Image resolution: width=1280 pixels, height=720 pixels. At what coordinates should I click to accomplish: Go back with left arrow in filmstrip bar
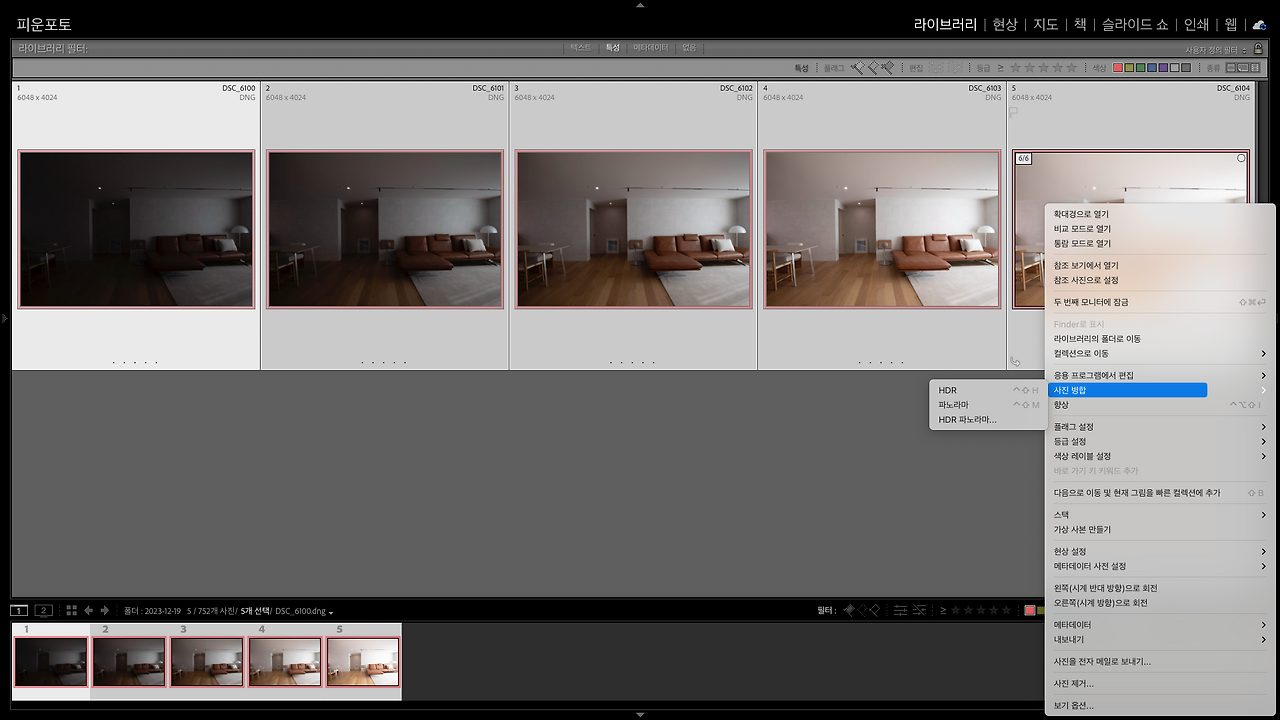(88, 610)
